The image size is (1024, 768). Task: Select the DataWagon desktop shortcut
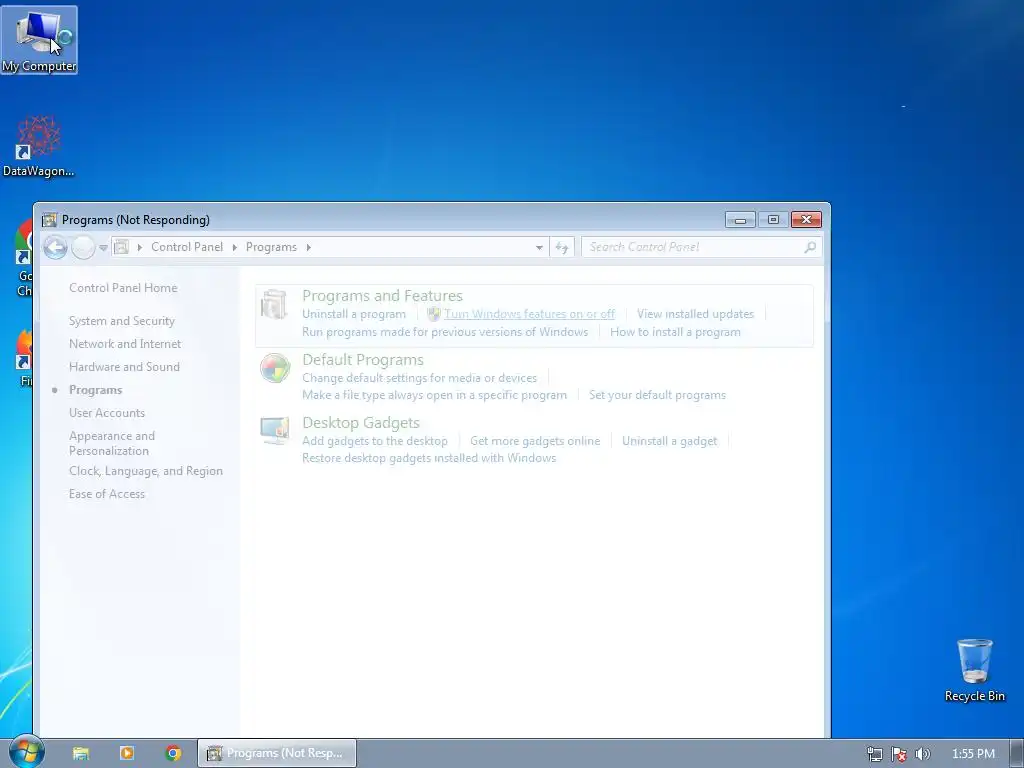coord(39,146)
